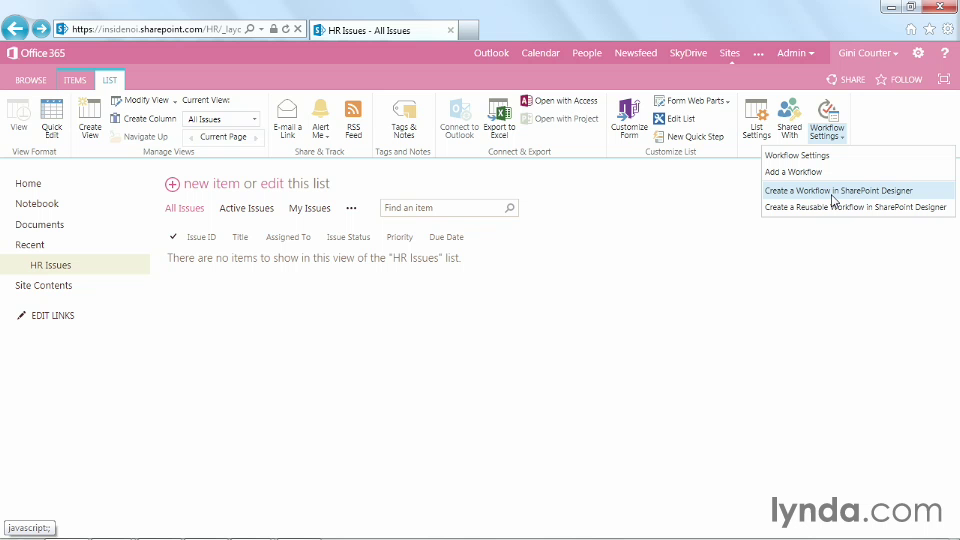Viewport: 960px width, 540px height.
Task: Click the View format icon
Action: [18, 114]
